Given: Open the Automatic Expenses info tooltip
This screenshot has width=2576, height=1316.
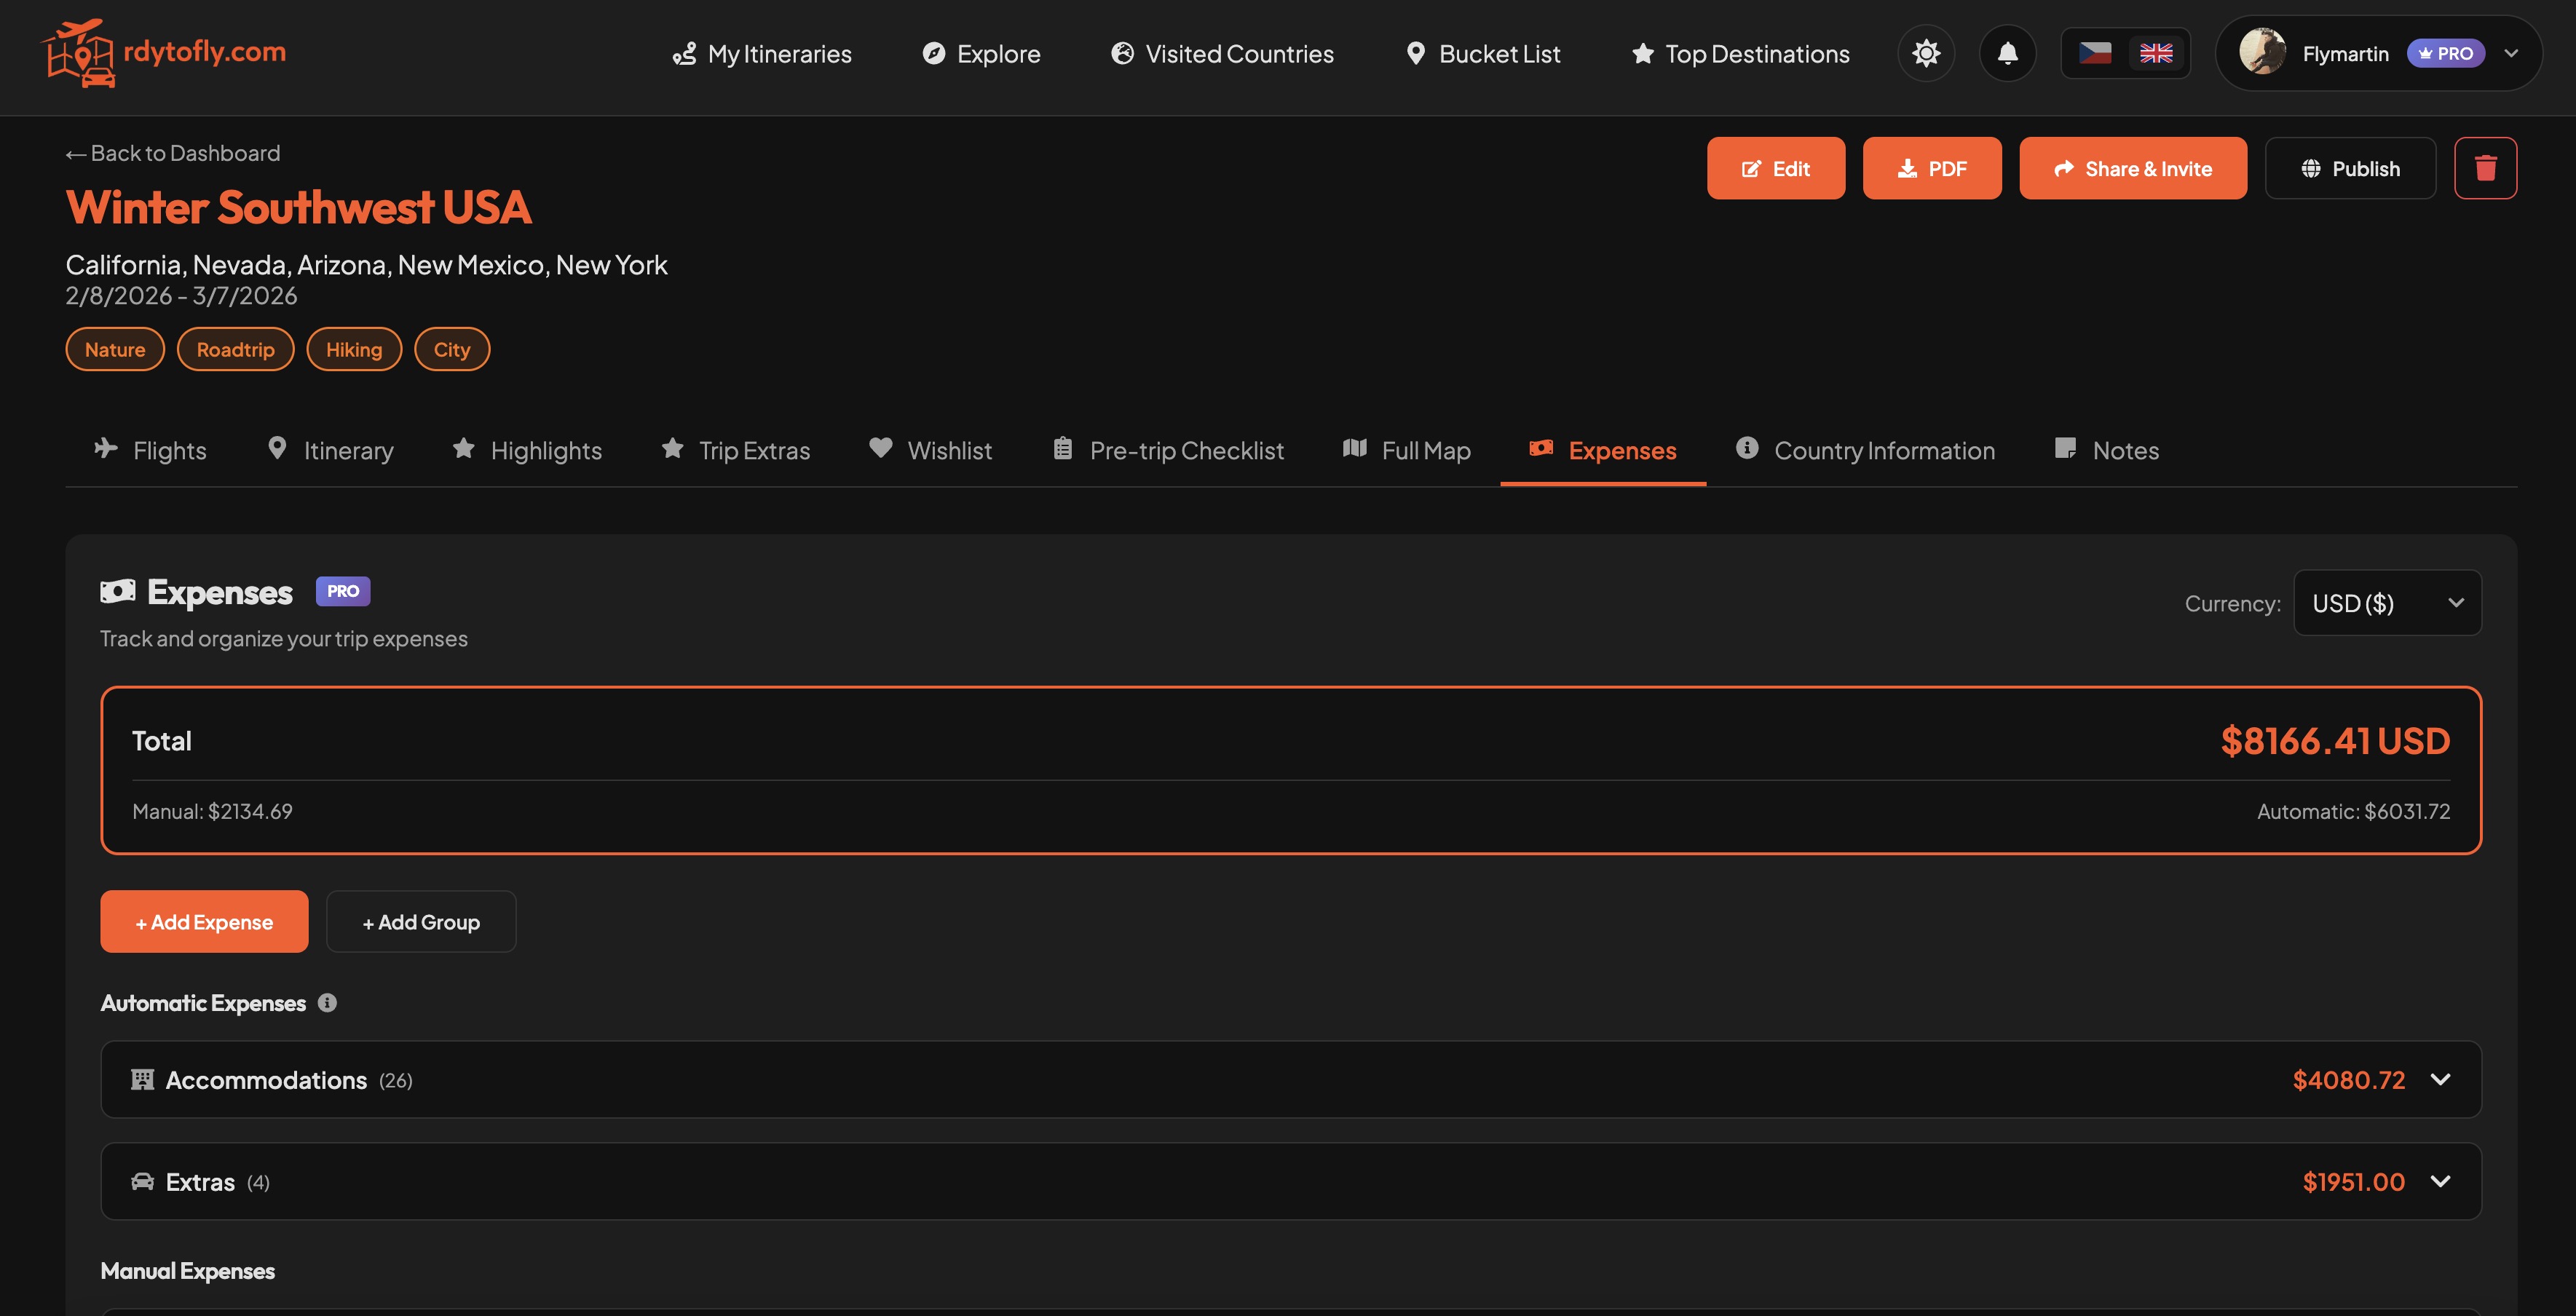Looking at the screenshot, I should (x=327, y=1003).
